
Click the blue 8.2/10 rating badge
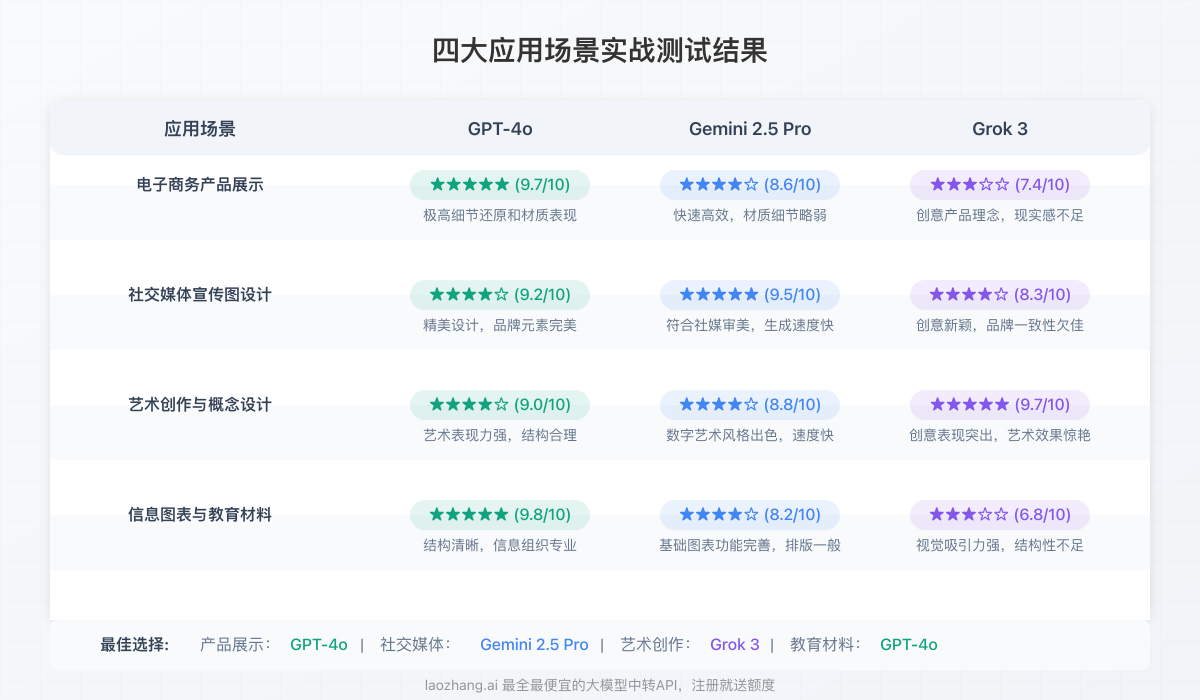(x=750, y=515)
